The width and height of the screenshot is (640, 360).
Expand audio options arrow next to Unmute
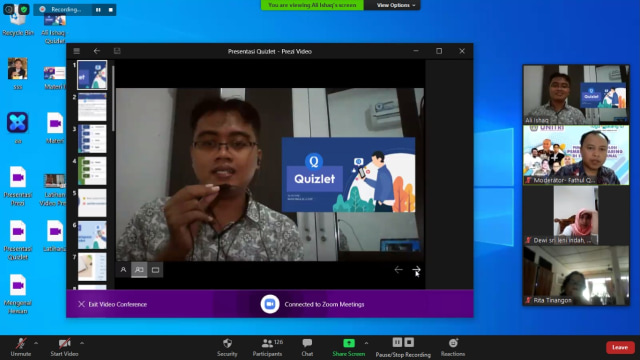(x=36, y=343)
